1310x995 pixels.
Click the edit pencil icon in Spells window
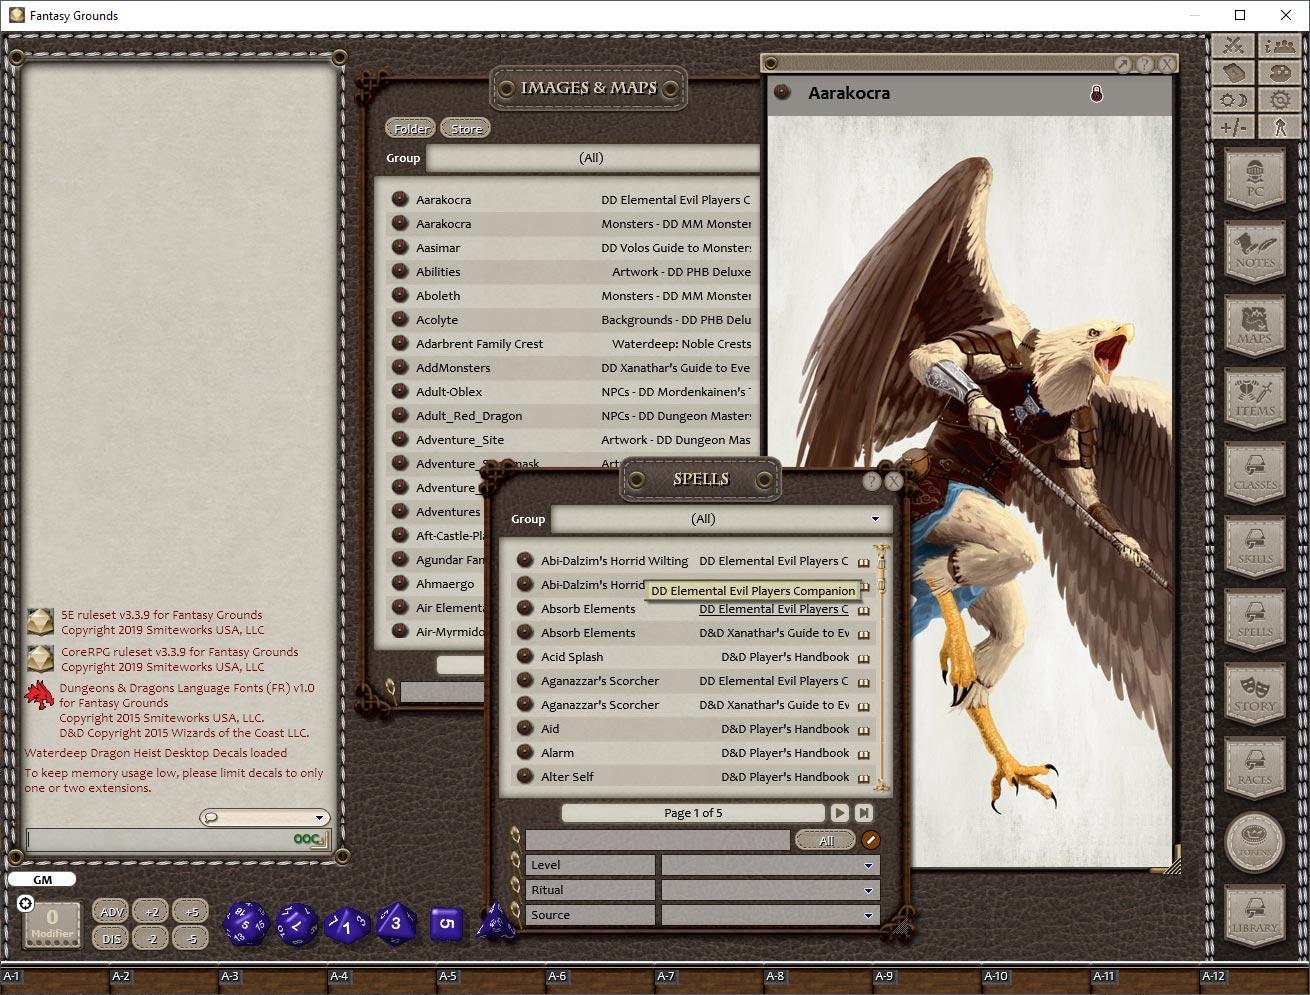click(x=871, y=841)
